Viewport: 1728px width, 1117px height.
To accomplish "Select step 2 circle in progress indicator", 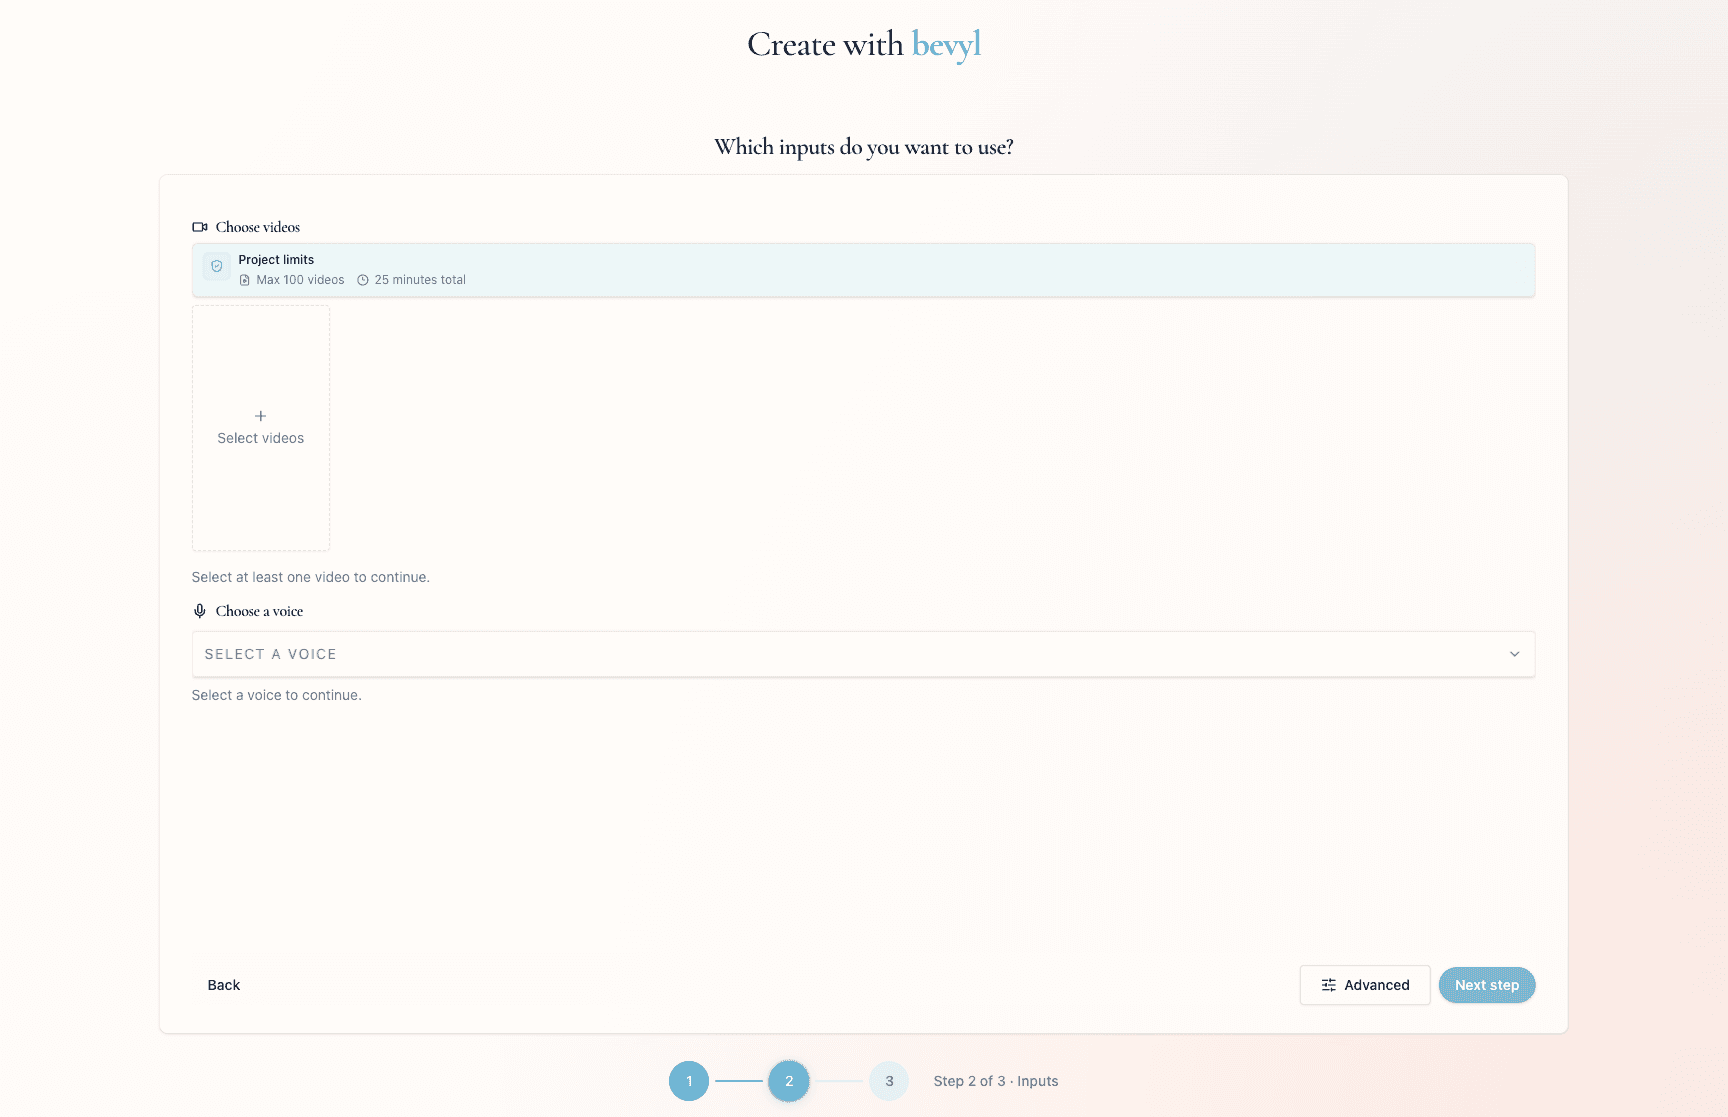I will click(789, 1081).
